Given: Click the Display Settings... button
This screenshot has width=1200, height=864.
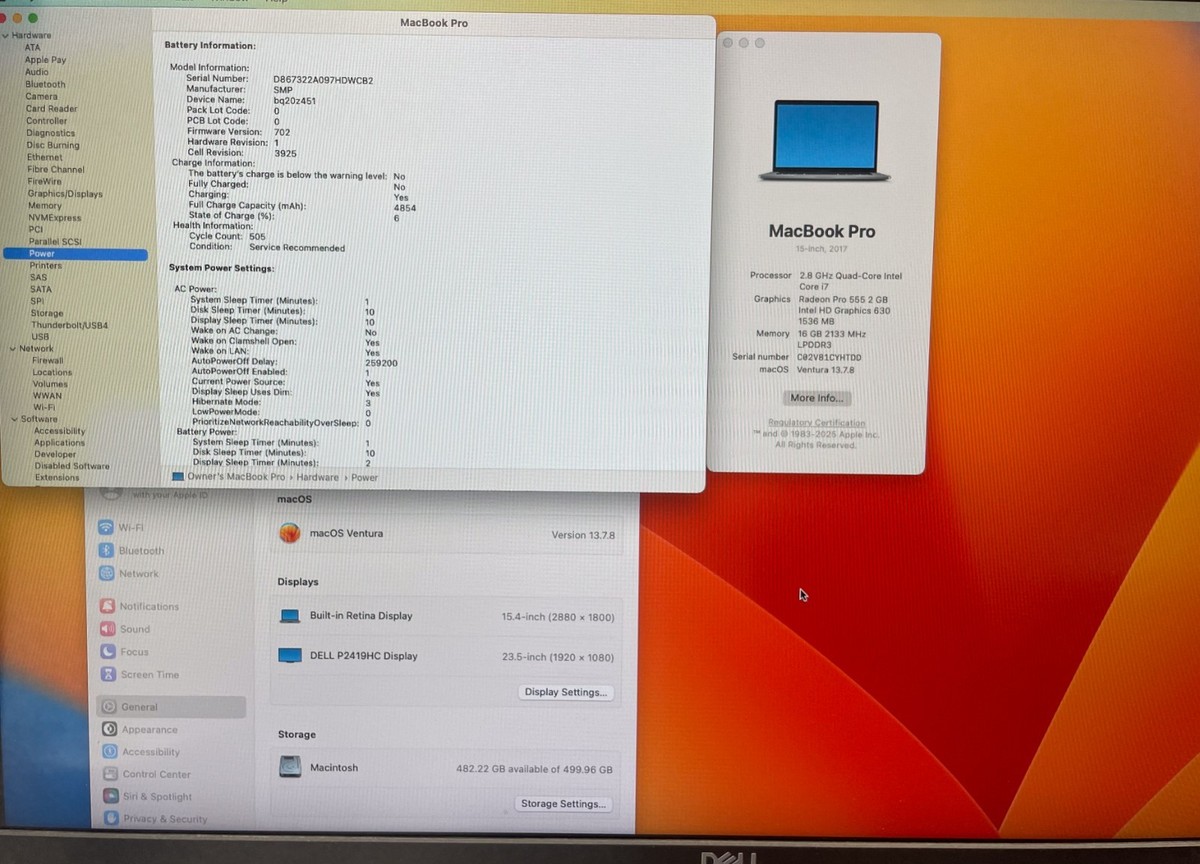Looking at the screenshot, I should coord(565,692).
